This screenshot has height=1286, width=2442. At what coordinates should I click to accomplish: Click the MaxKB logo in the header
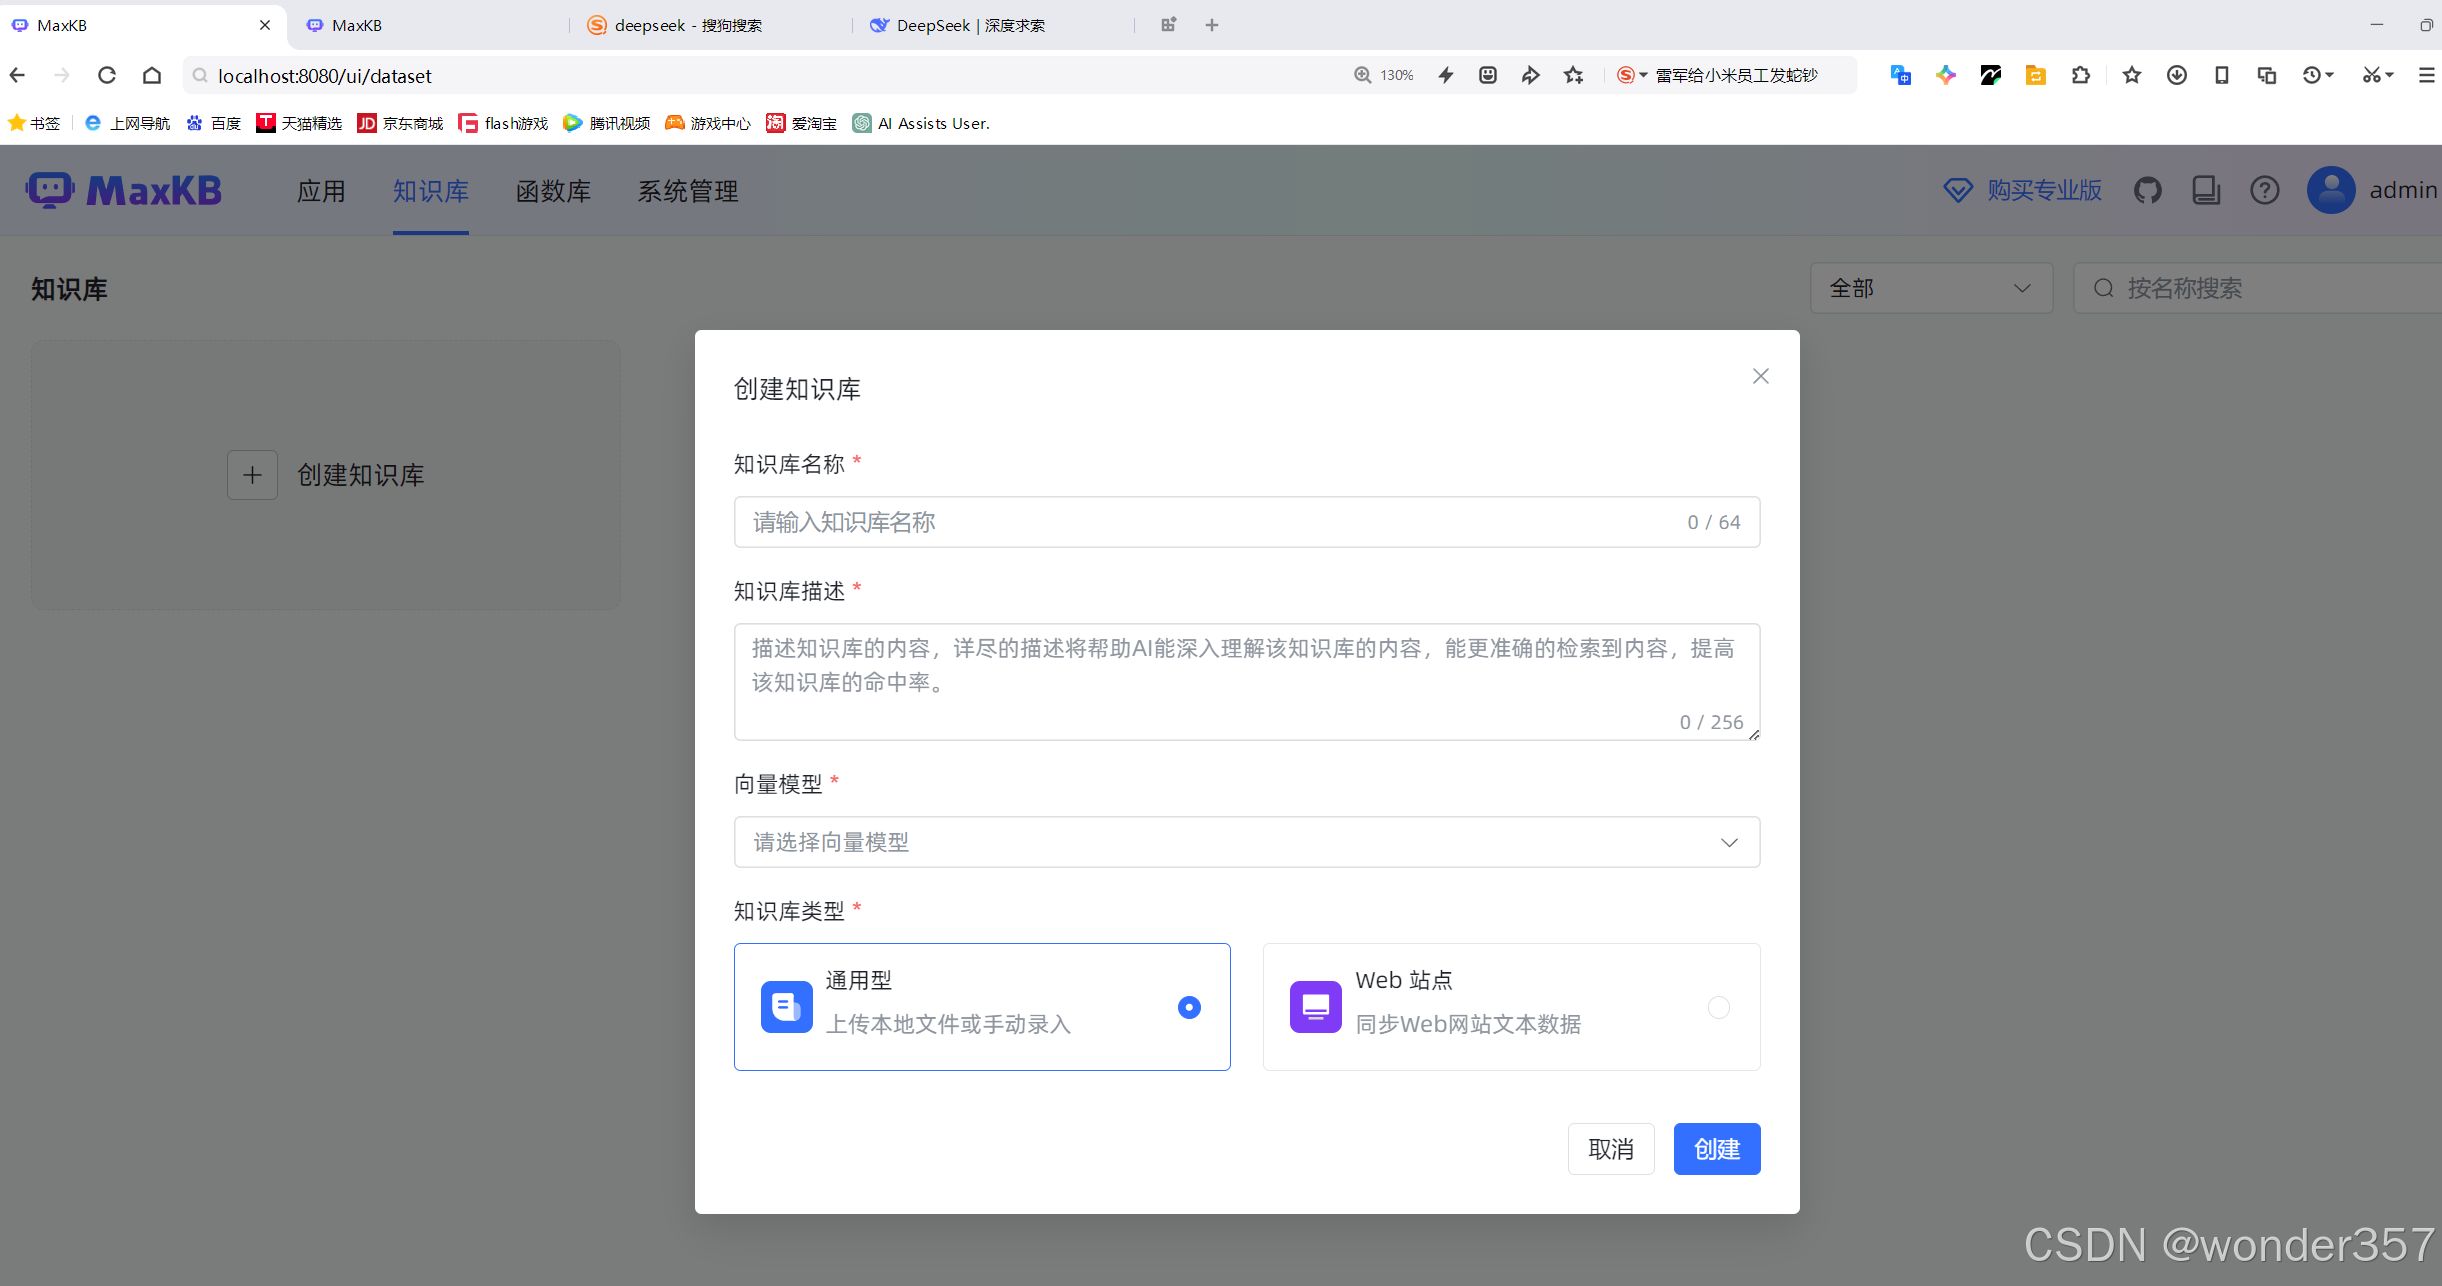[124, 190]
